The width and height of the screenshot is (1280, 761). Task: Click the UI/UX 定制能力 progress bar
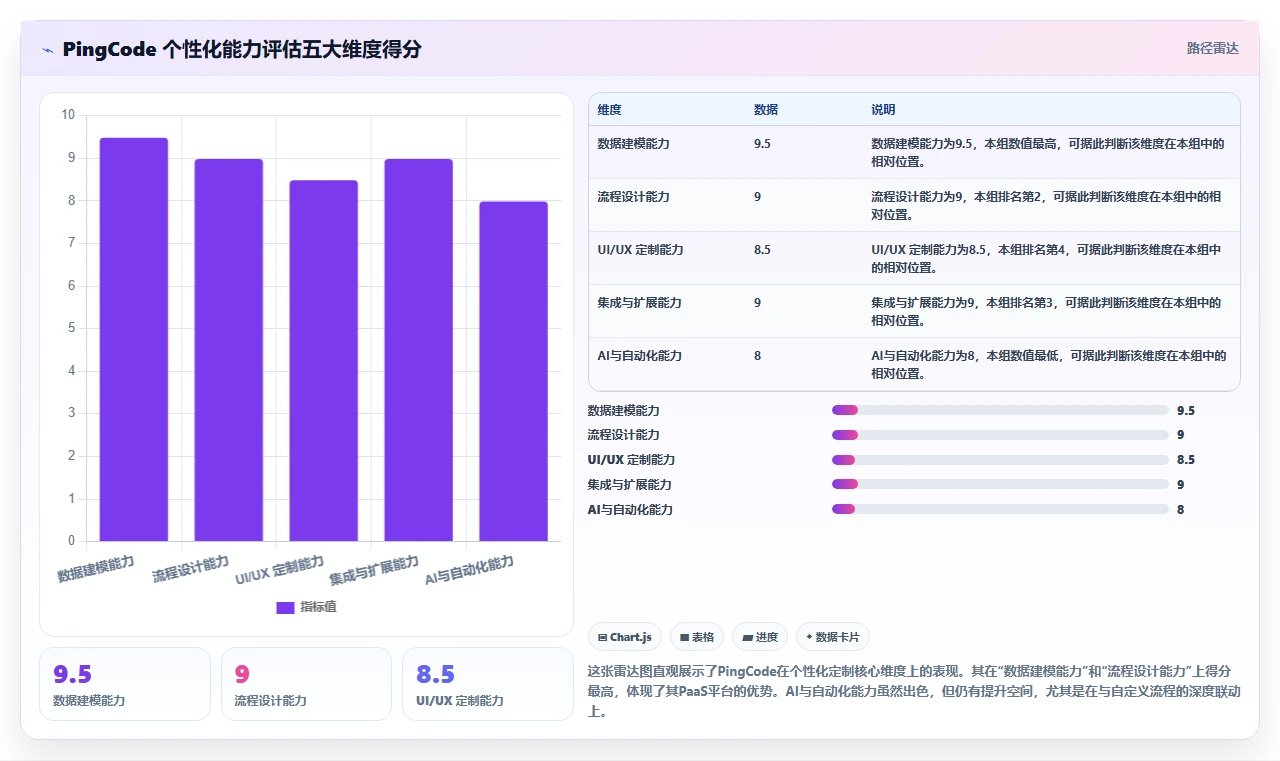(1000, 460)
